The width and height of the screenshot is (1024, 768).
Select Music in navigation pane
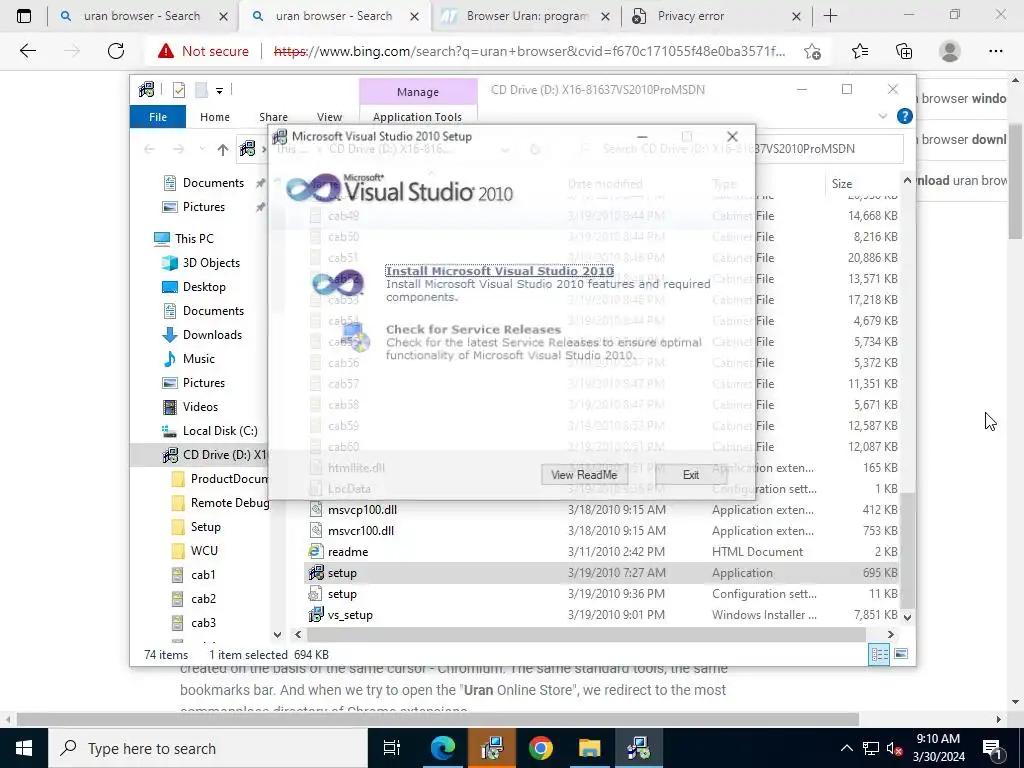coord(199,359)
